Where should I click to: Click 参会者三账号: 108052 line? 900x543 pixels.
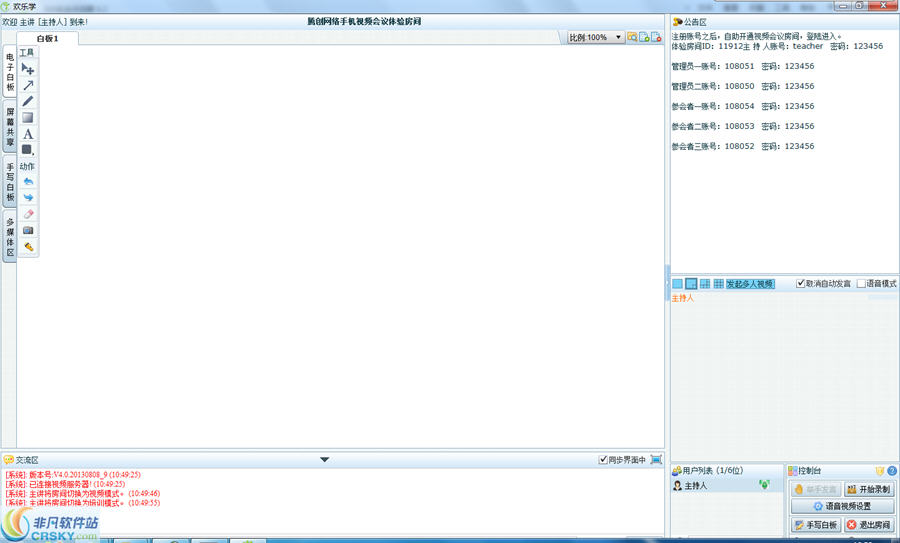coord(743,146)
